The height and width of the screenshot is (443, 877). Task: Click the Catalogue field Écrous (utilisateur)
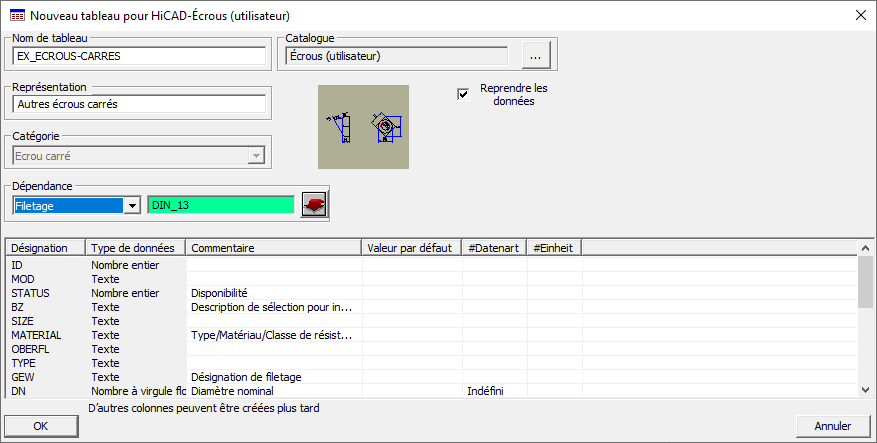coord(397,56)
